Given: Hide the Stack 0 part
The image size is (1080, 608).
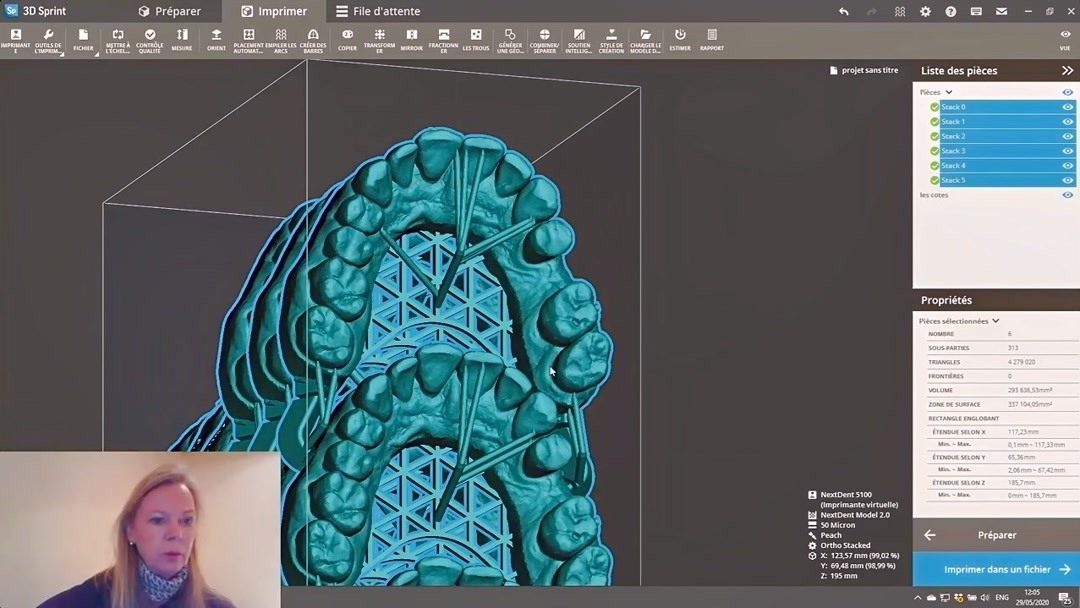Looking at the screenshot, I should pos(1066,106).
